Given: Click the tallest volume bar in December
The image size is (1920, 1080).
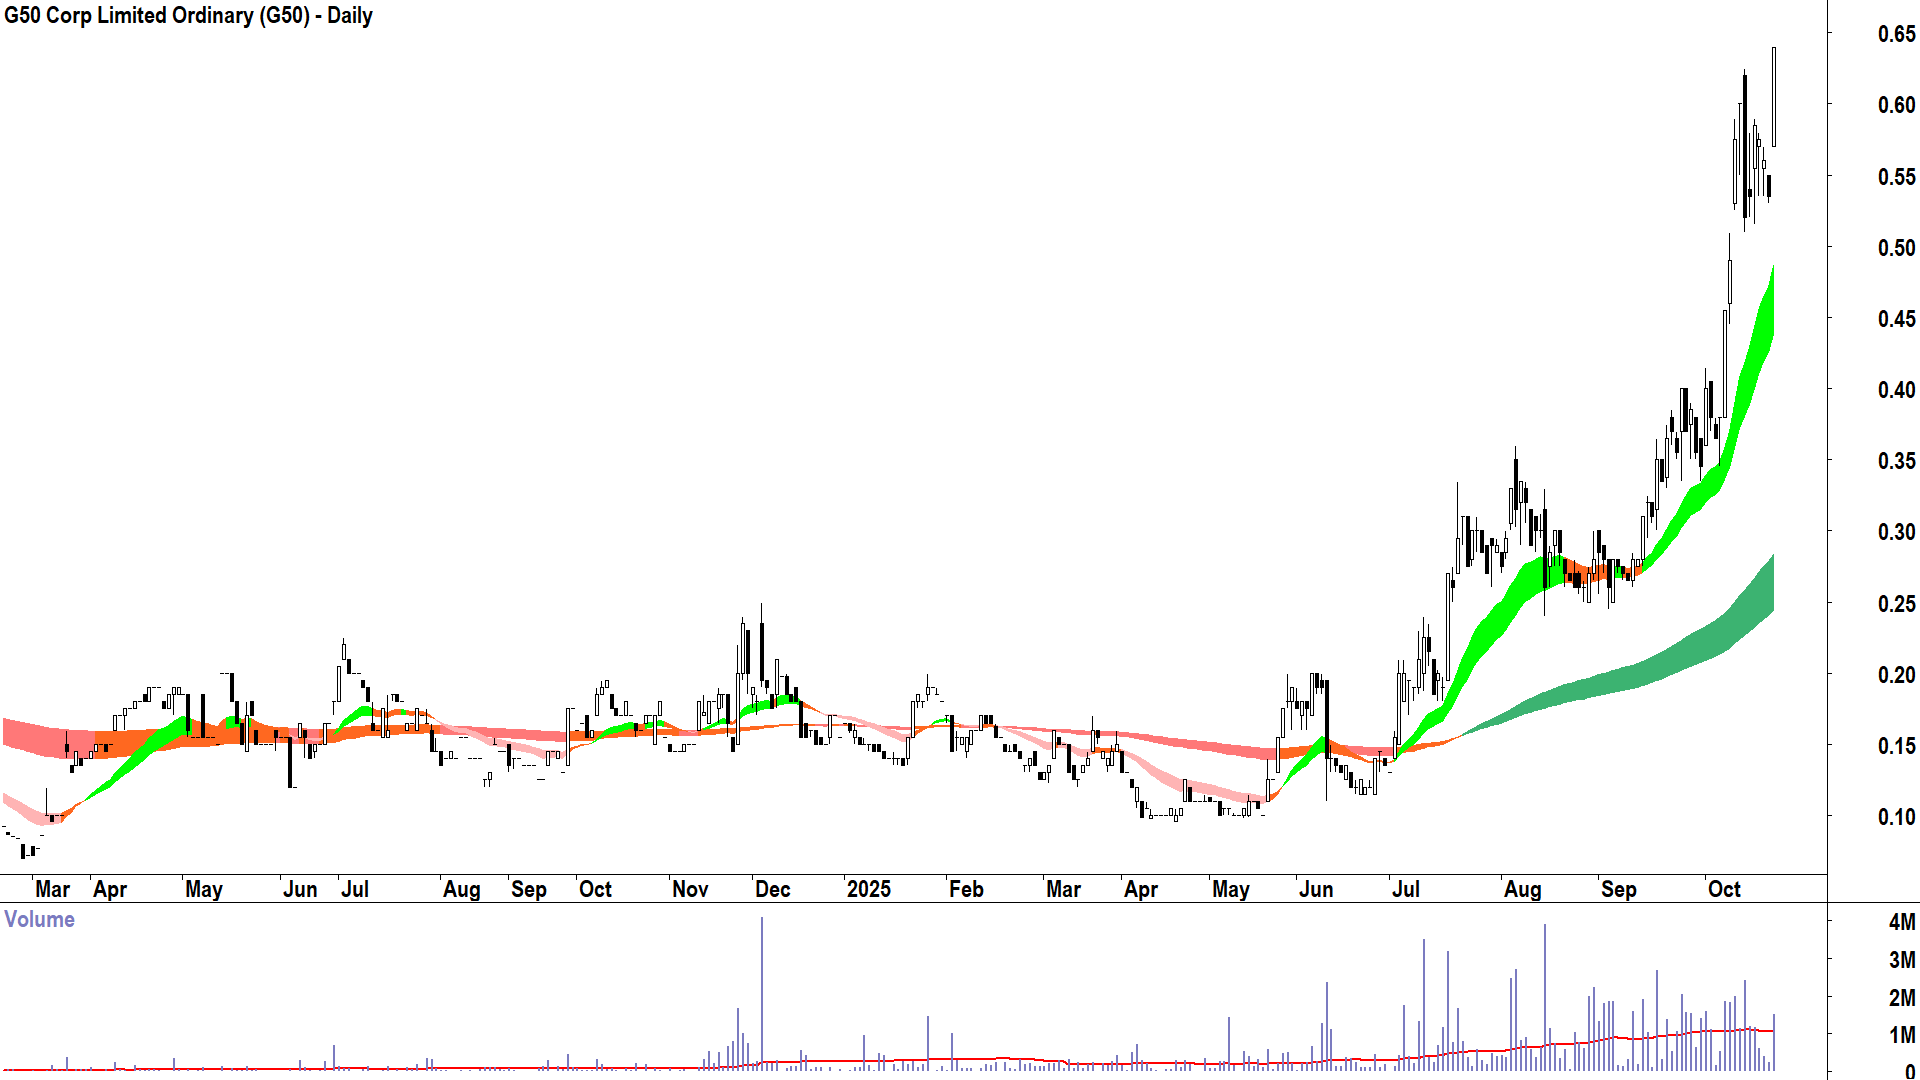Looking at the screenshot, I should (762, 990).
